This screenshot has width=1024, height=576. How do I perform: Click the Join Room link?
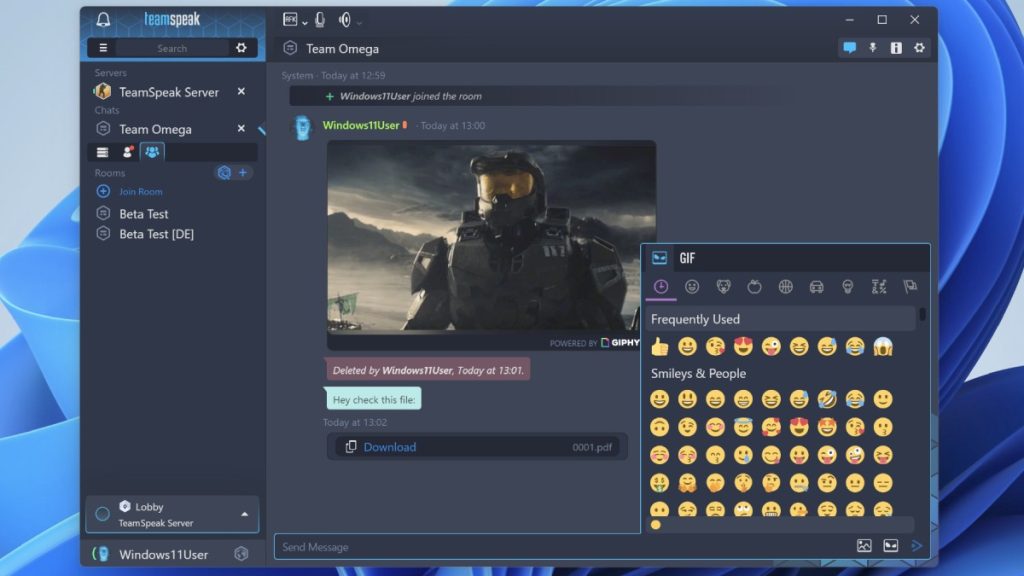tap(140, 192)
